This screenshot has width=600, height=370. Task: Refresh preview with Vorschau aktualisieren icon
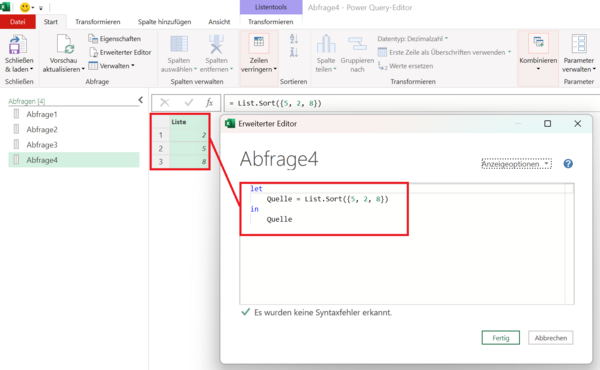coord(64,44)
